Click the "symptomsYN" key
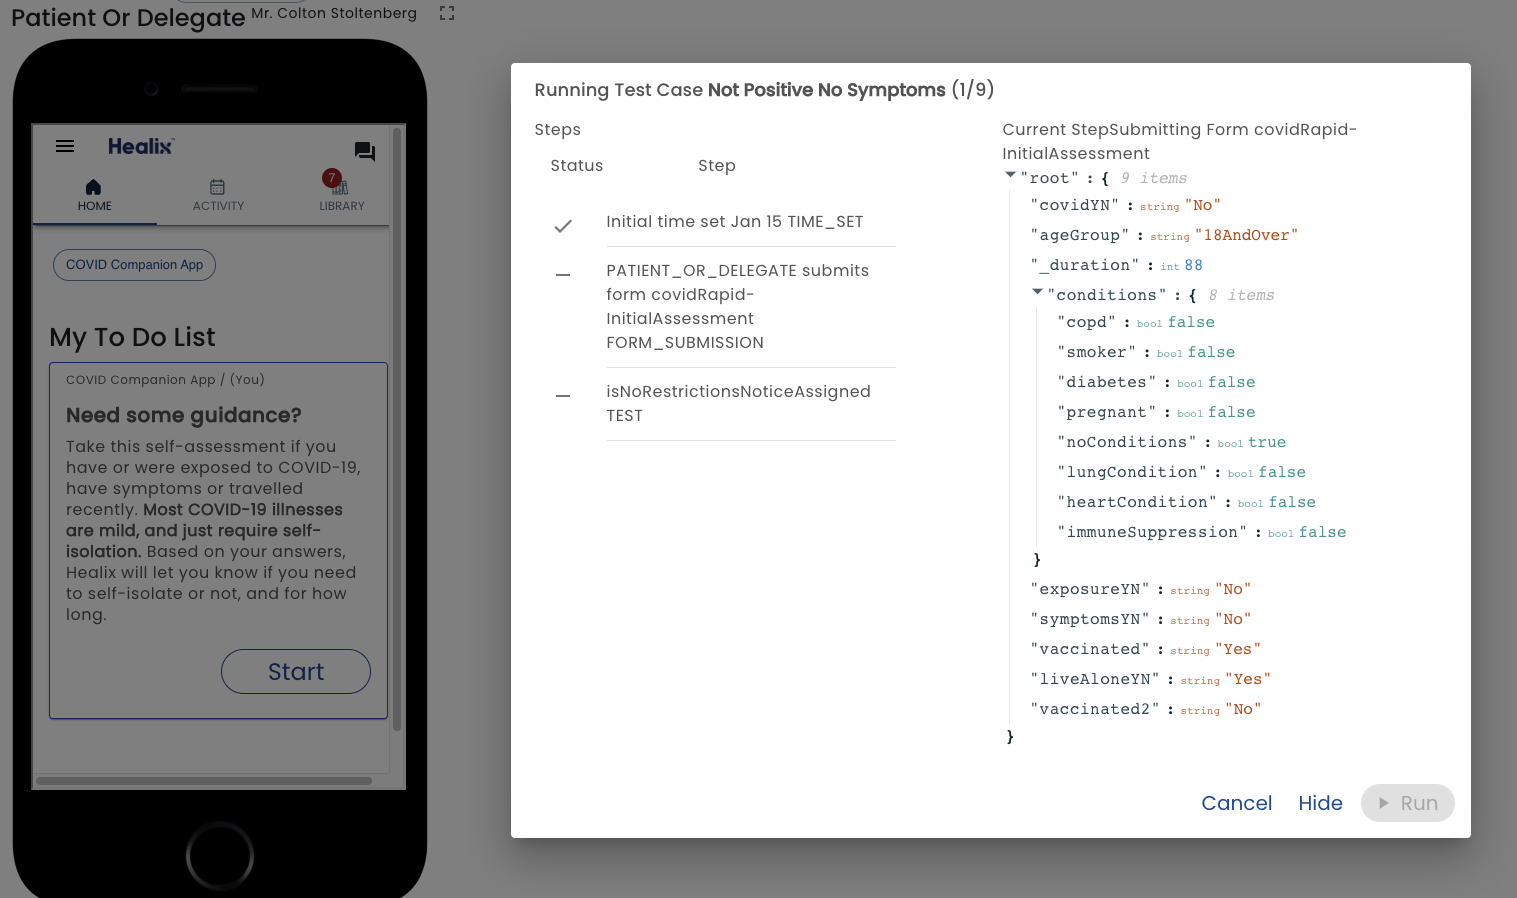This screenshot has height=898, width=1517. tap(1090, 619)
